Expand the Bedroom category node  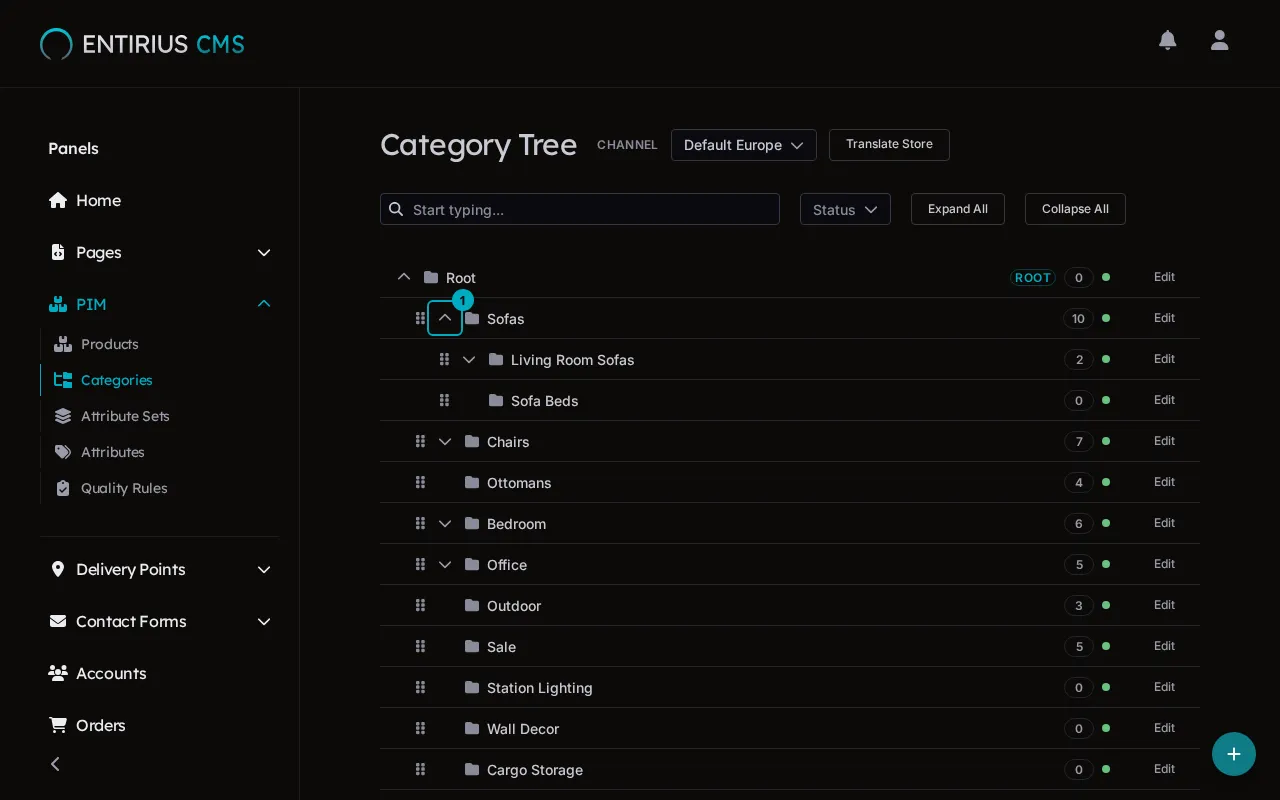coord(445,523)
